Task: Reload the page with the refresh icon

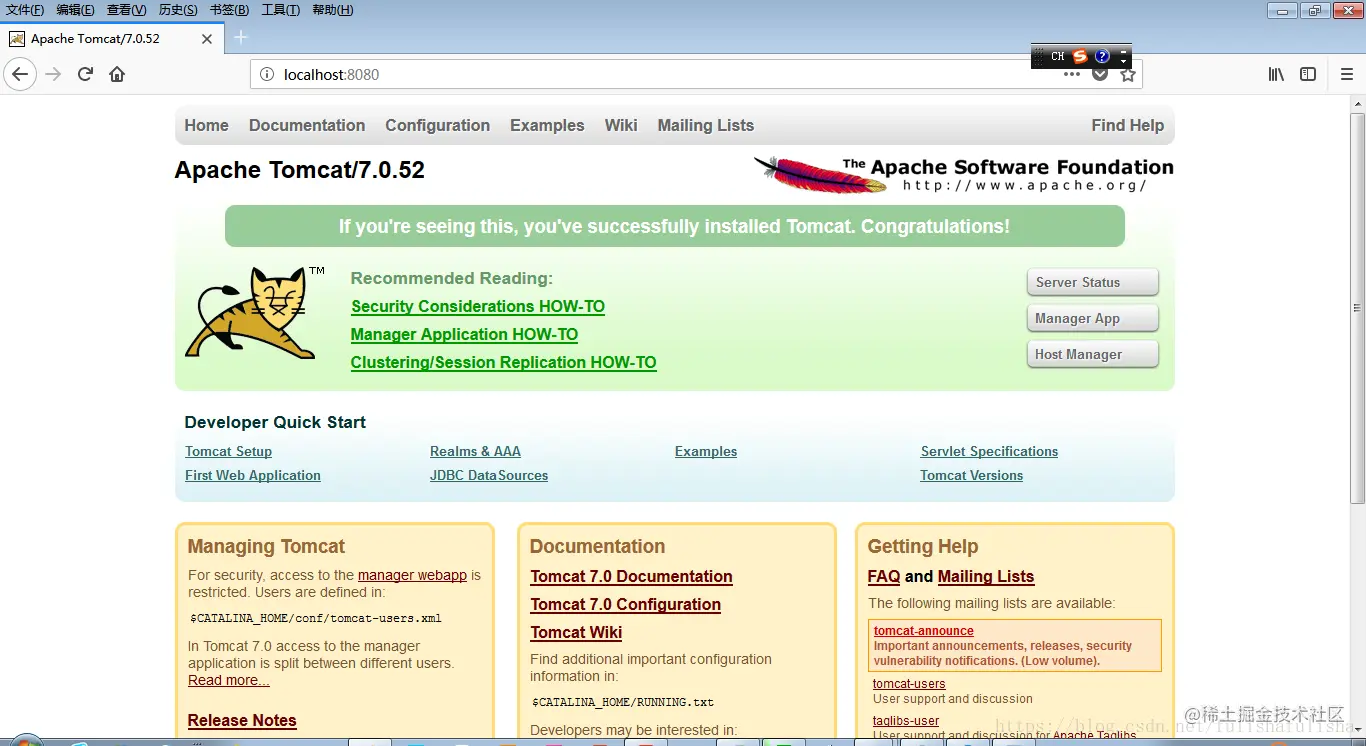Action: pyautogui.click(x=86, y=74)
